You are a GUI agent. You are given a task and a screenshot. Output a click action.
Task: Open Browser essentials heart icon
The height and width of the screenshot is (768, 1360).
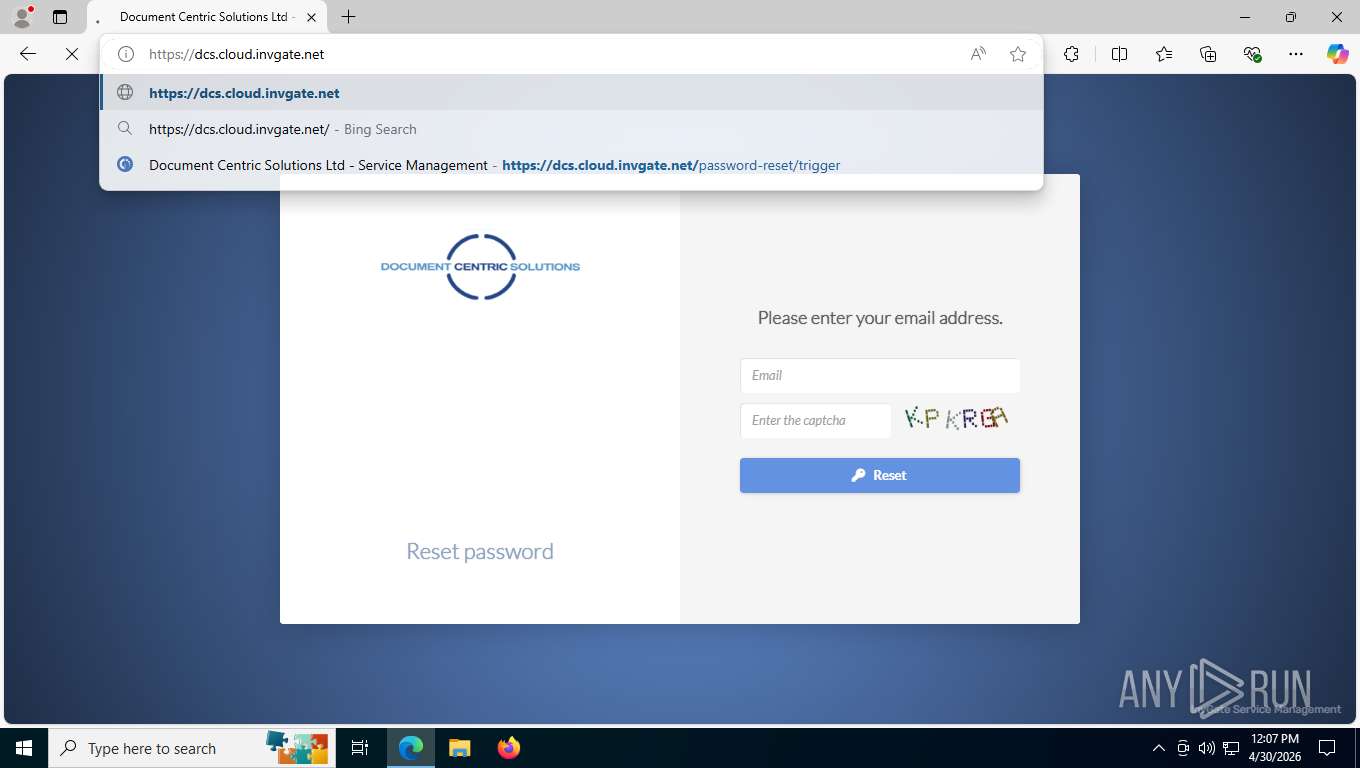point(1252,54)
